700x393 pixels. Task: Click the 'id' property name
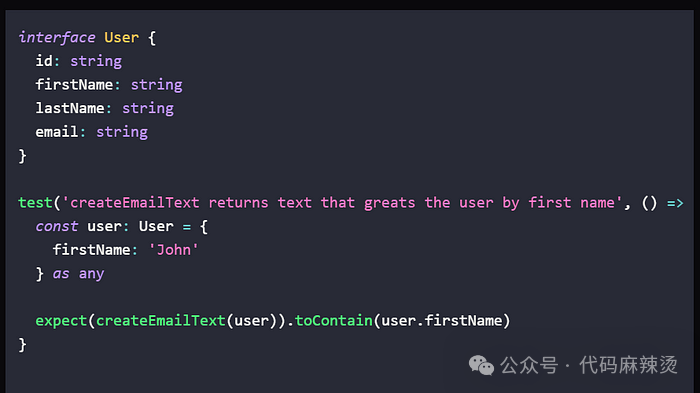pyautogui.click(x=44, y=61)
